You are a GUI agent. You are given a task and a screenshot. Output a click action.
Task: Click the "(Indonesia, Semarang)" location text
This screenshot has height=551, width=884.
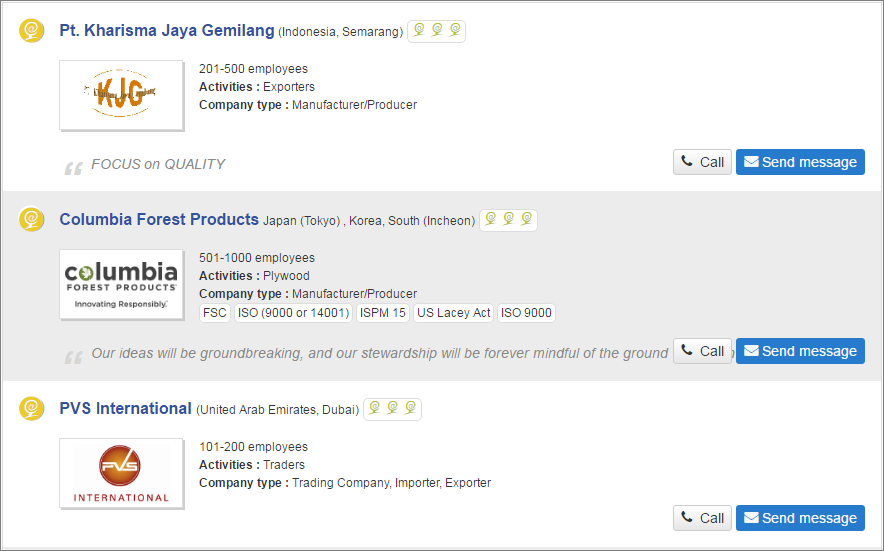click(x=341, y=32)
